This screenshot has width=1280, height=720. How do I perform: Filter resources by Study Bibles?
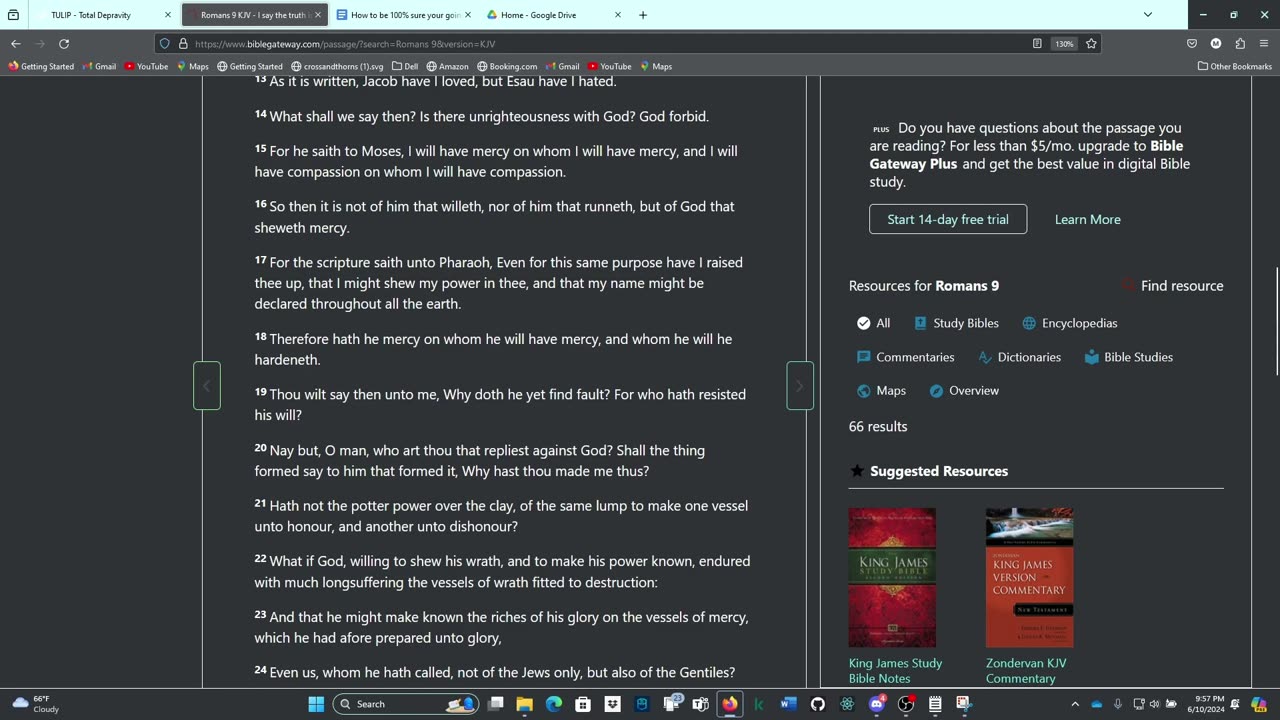click(956, 323)
